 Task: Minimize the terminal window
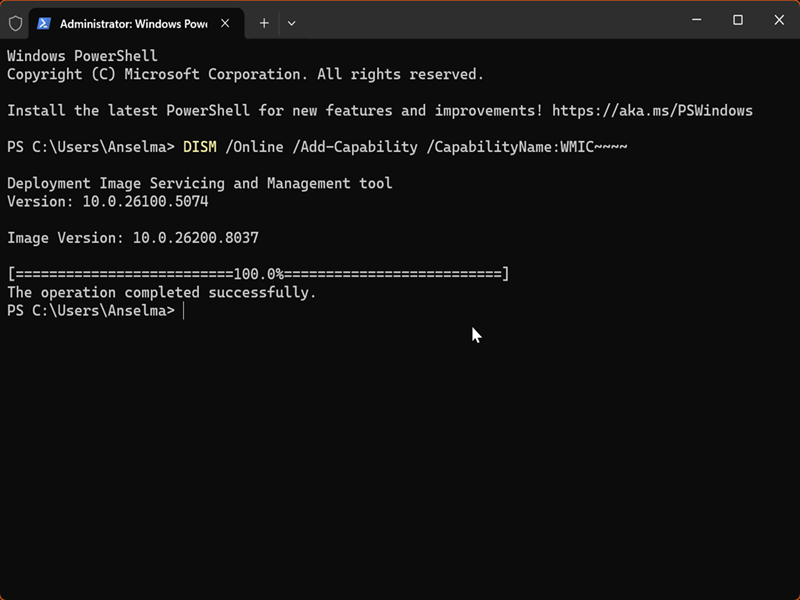tap(696, 20)
